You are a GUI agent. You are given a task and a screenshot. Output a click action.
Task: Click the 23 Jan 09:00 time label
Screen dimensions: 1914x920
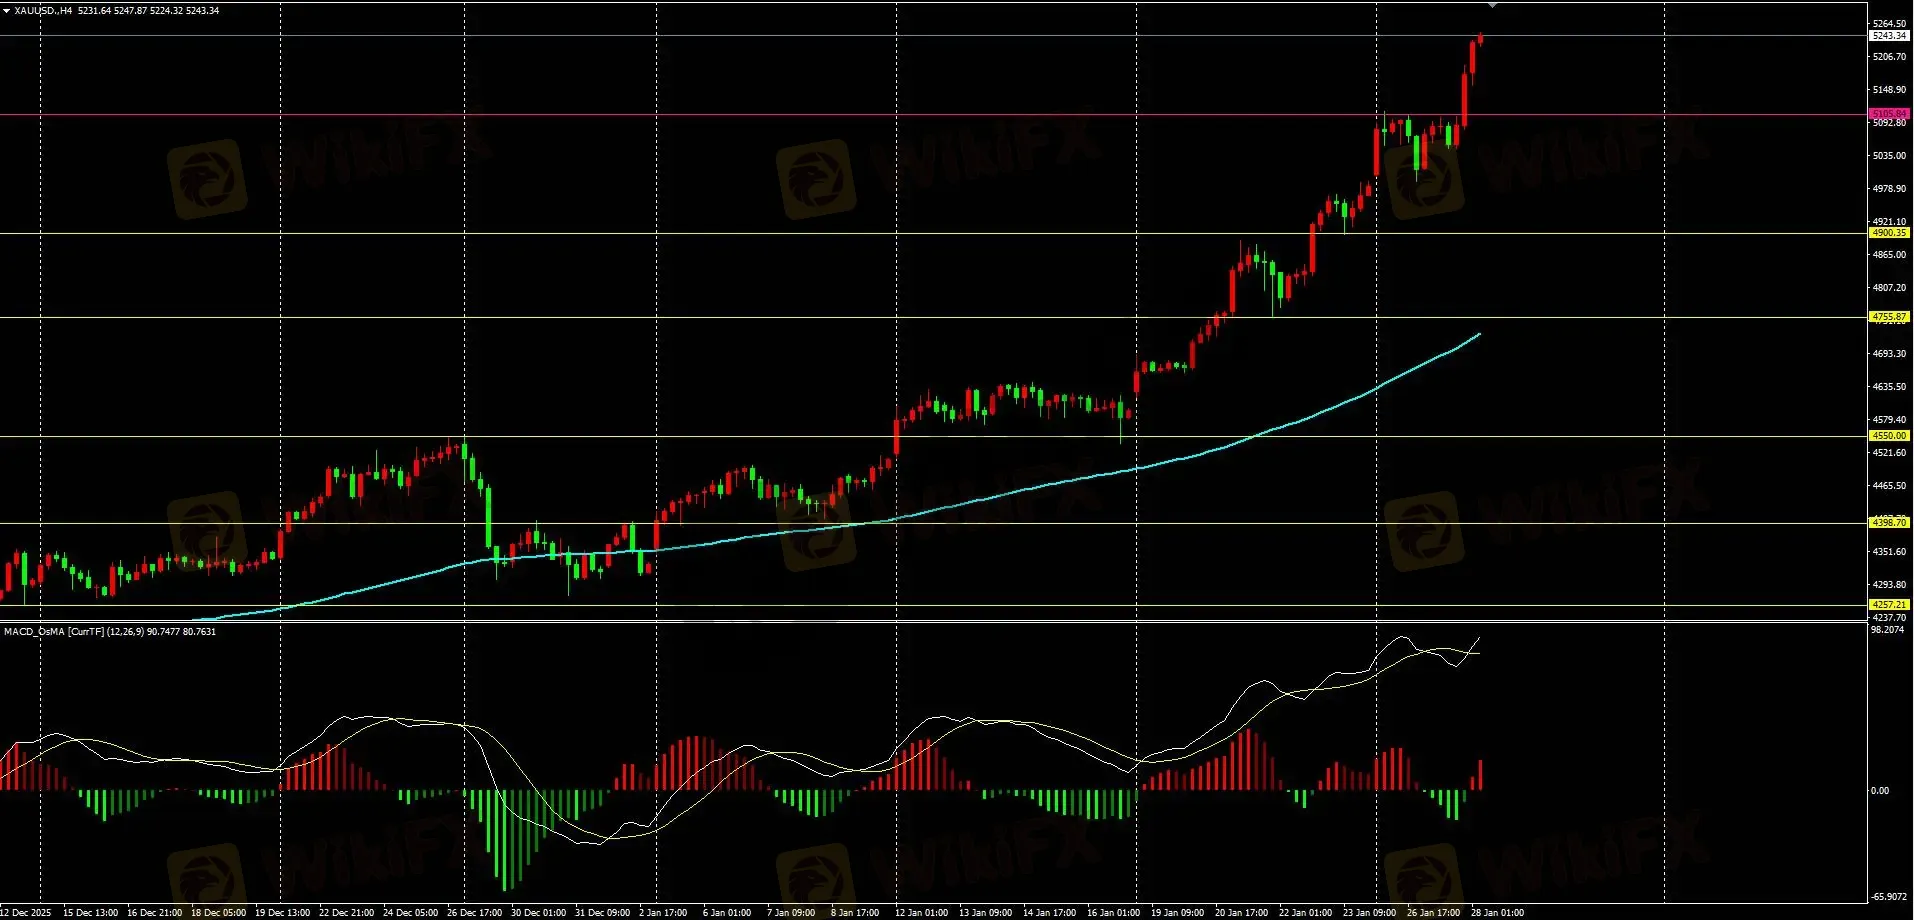[x=1369, y=913]
